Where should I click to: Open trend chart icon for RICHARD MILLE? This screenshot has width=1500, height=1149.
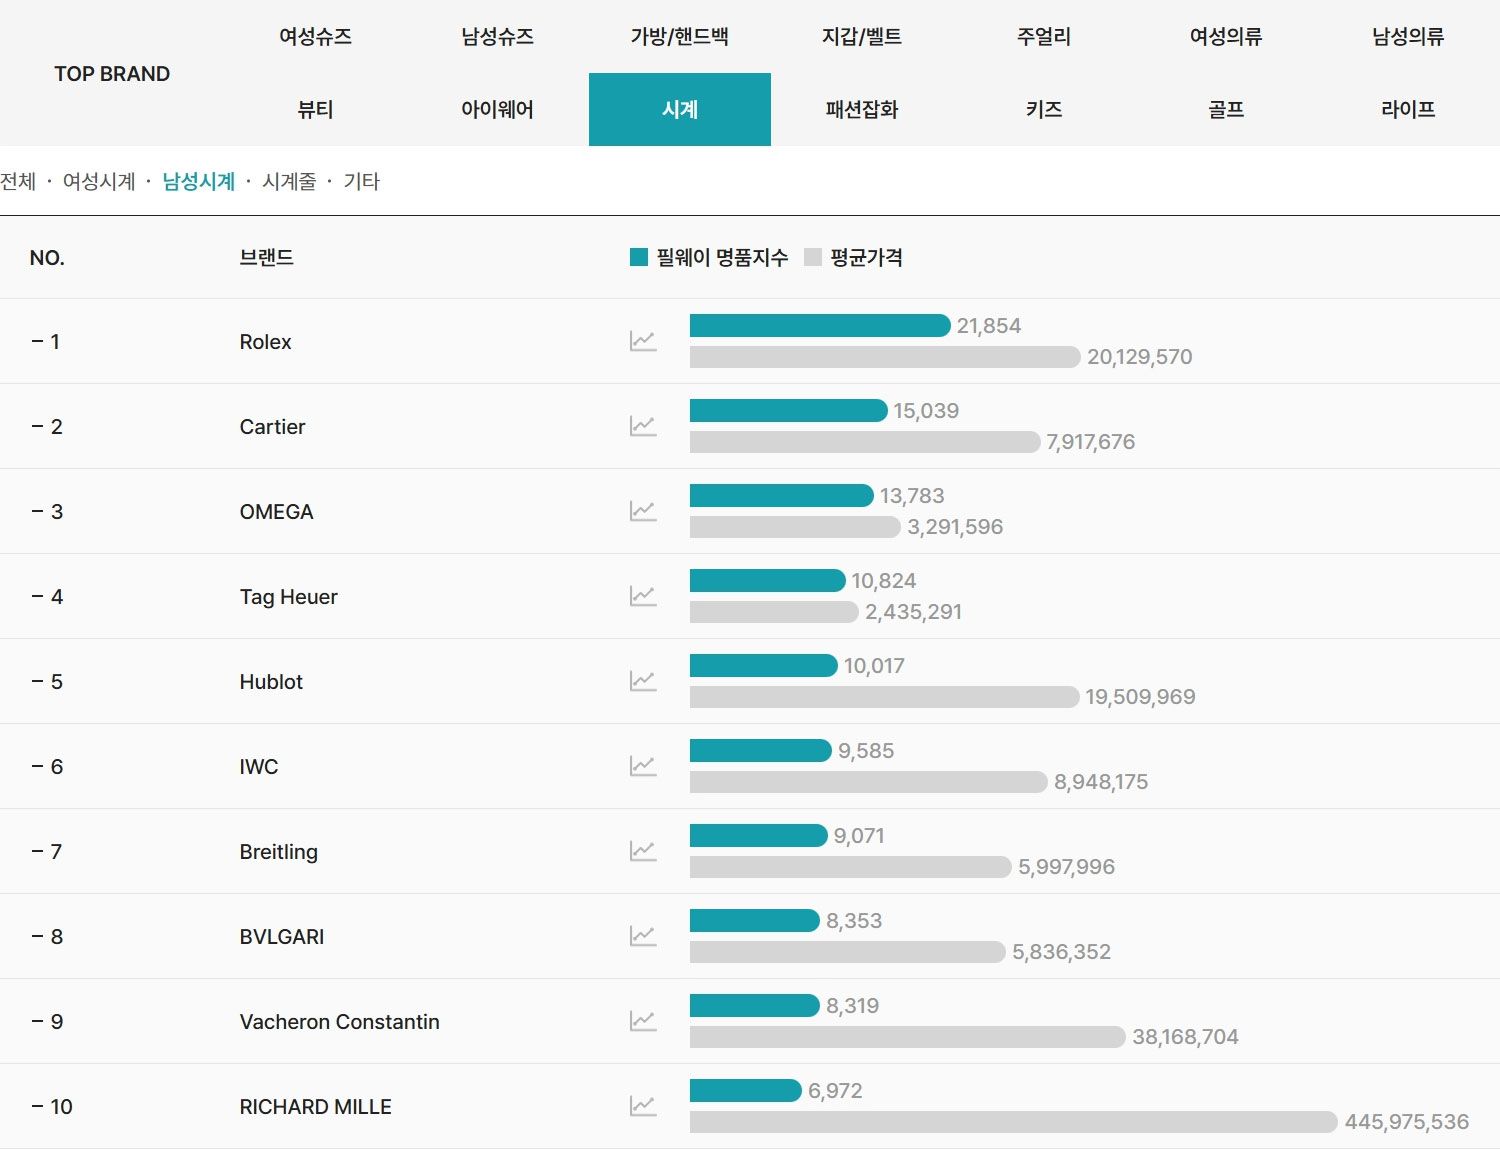coord(643,1106)
